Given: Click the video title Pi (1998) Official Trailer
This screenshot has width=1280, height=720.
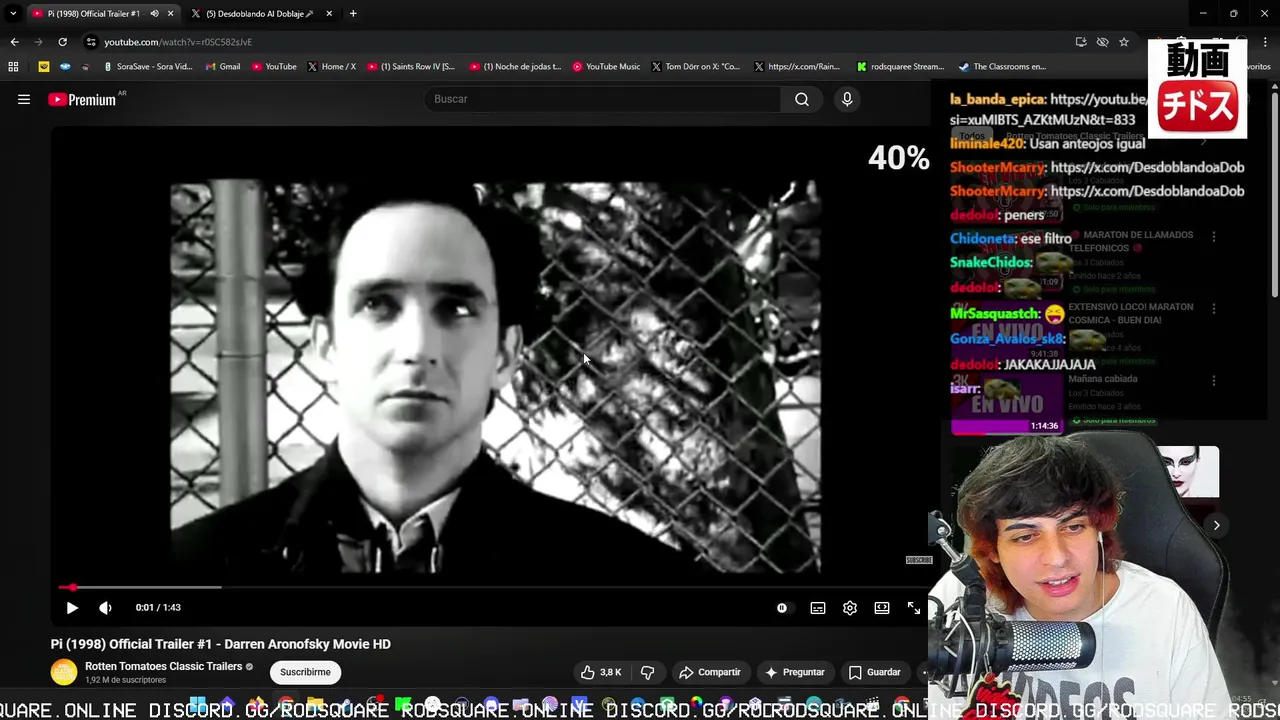Looking at the screenshot, I should (221, 644).
